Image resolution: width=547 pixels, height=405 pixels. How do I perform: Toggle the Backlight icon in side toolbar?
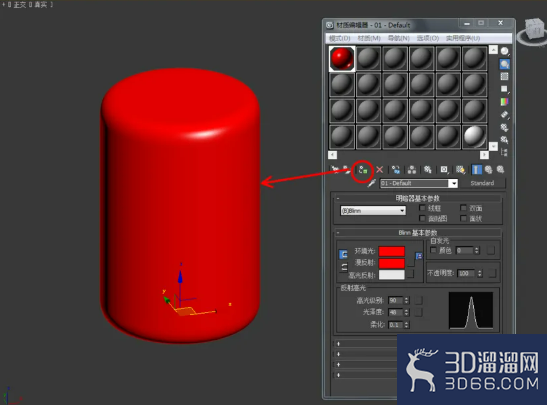(x=504, y=64)
